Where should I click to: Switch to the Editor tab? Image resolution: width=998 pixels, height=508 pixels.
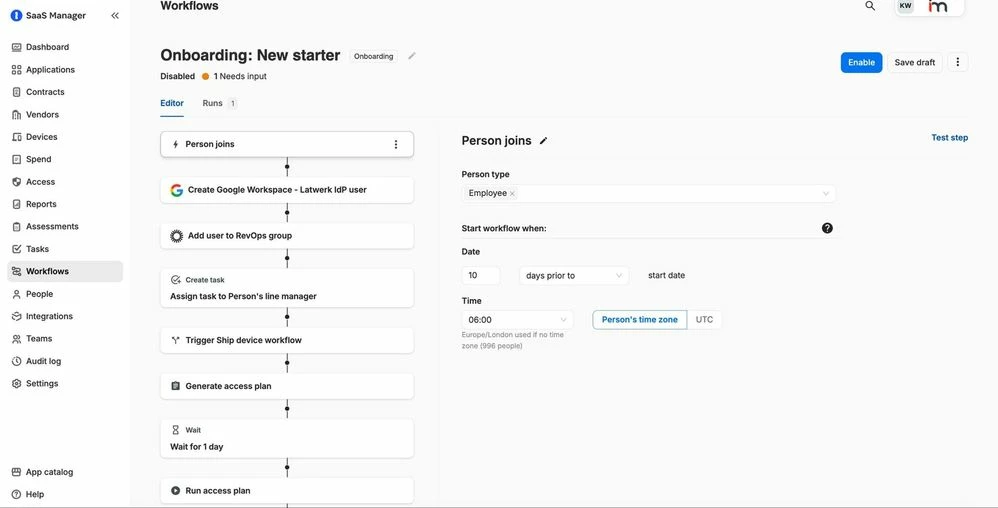pos(172,103)
